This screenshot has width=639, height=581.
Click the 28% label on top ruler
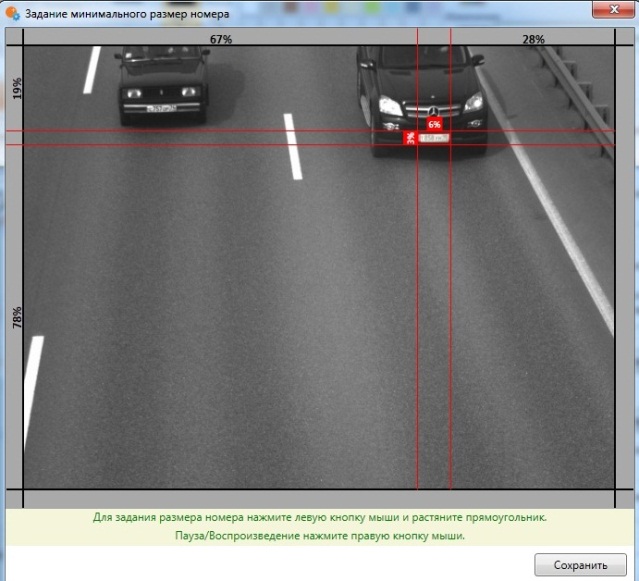click(533, 39)
